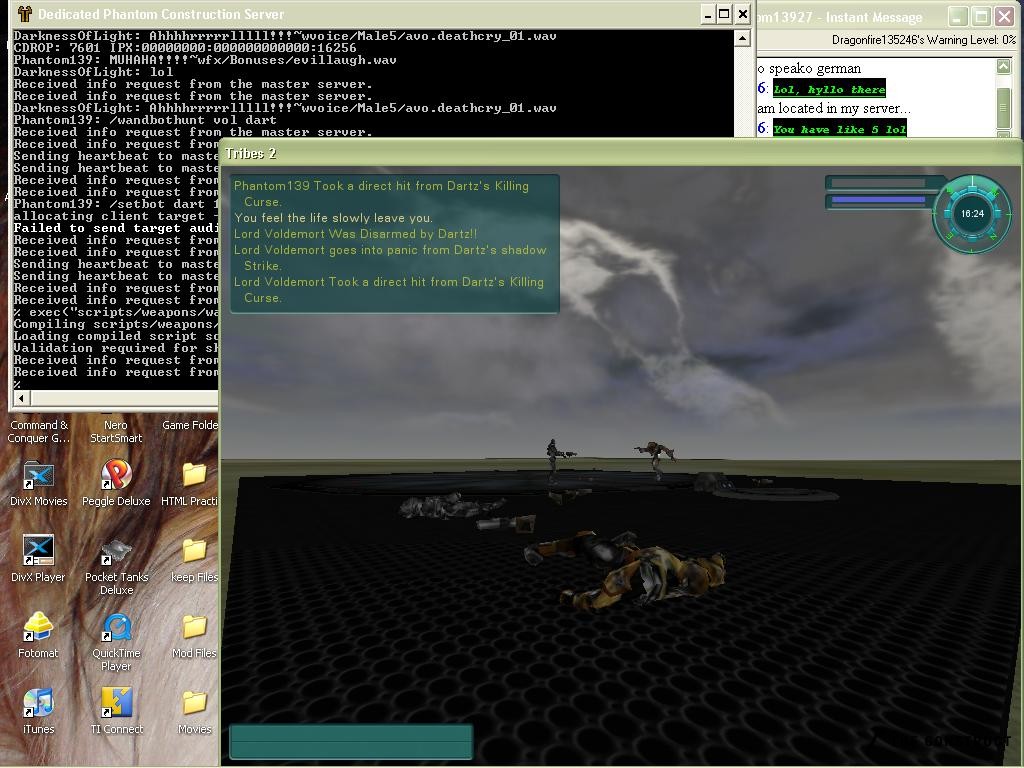Click "You feel the life slowly leave you."

click(x=333, y=218)
